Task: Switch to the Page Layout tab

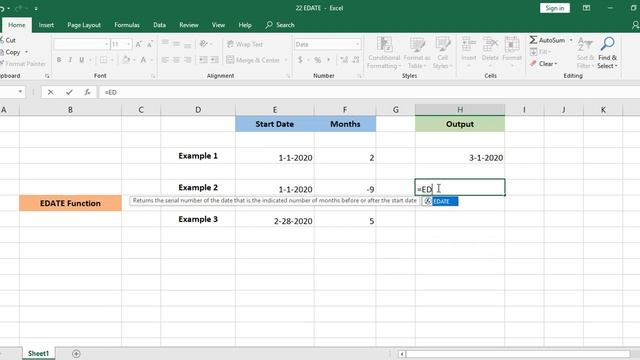Action: point(84,25)
